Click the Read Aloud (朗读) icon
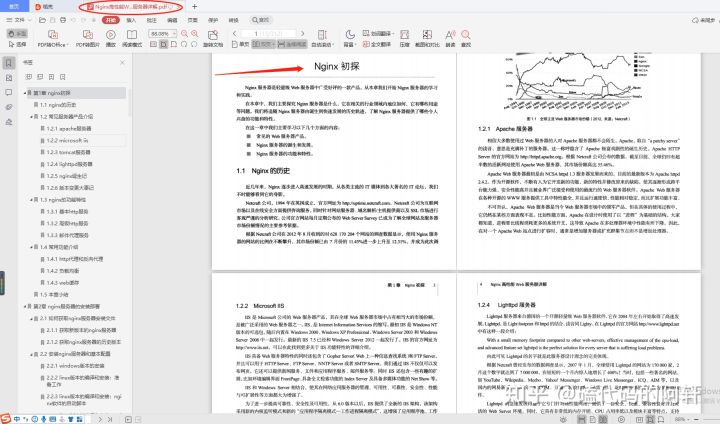720x424 pixels. pos(450,39)
